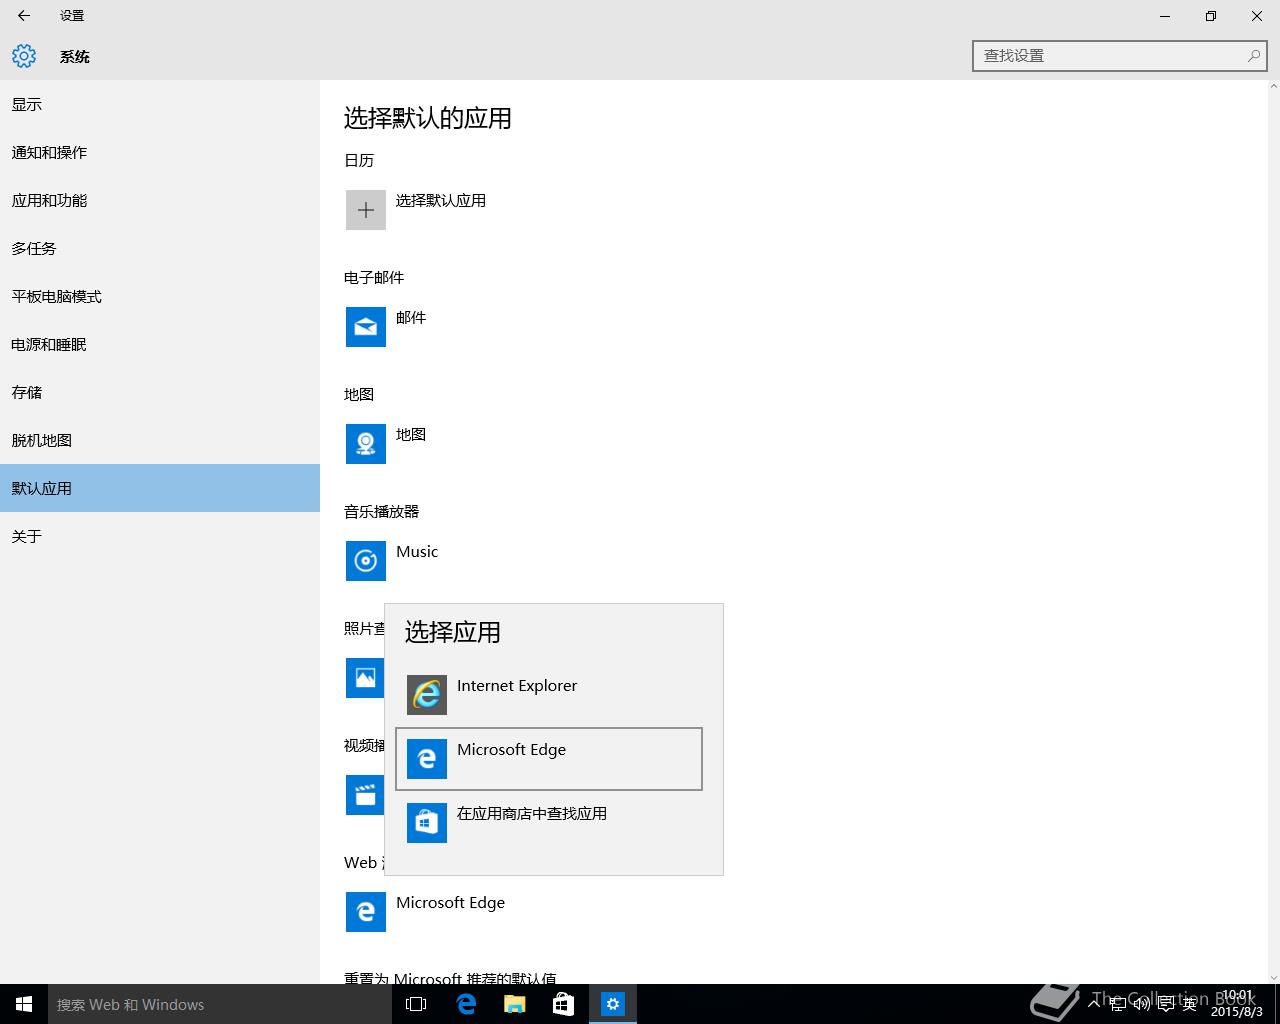This screenshot has width=1280, height=1024.
Task: Open the 邮件 mail app icon
Action: click(366, 327)
